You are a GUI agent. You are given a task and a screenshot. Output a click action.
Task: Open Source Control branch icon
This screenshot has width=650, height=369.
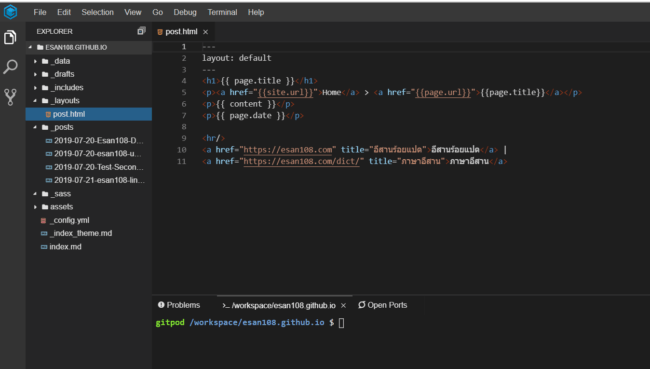(x=10, y=97)
